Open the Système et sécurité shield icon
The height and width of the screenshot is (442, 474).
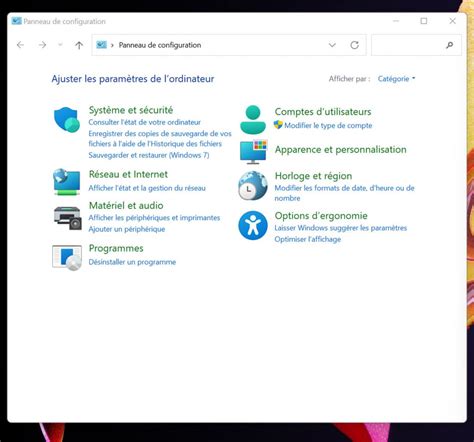[67, 120]
